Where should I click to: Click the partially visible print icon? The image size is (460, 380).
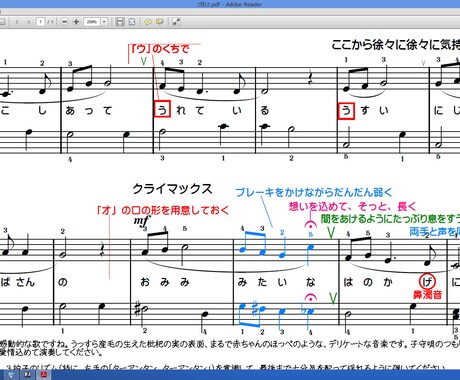[2, 22]
